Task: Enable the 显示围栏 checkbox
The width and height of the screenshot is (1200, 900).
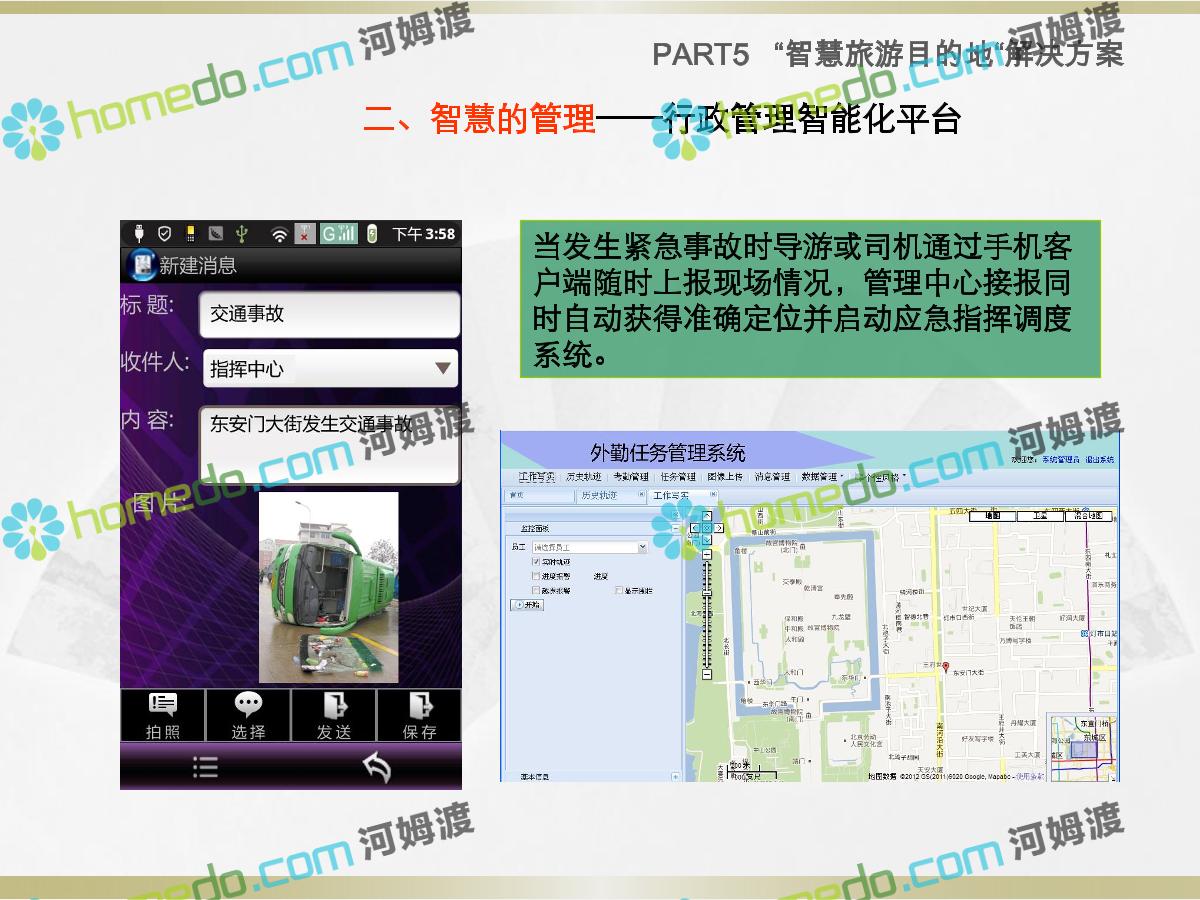Action: [619, 590]
